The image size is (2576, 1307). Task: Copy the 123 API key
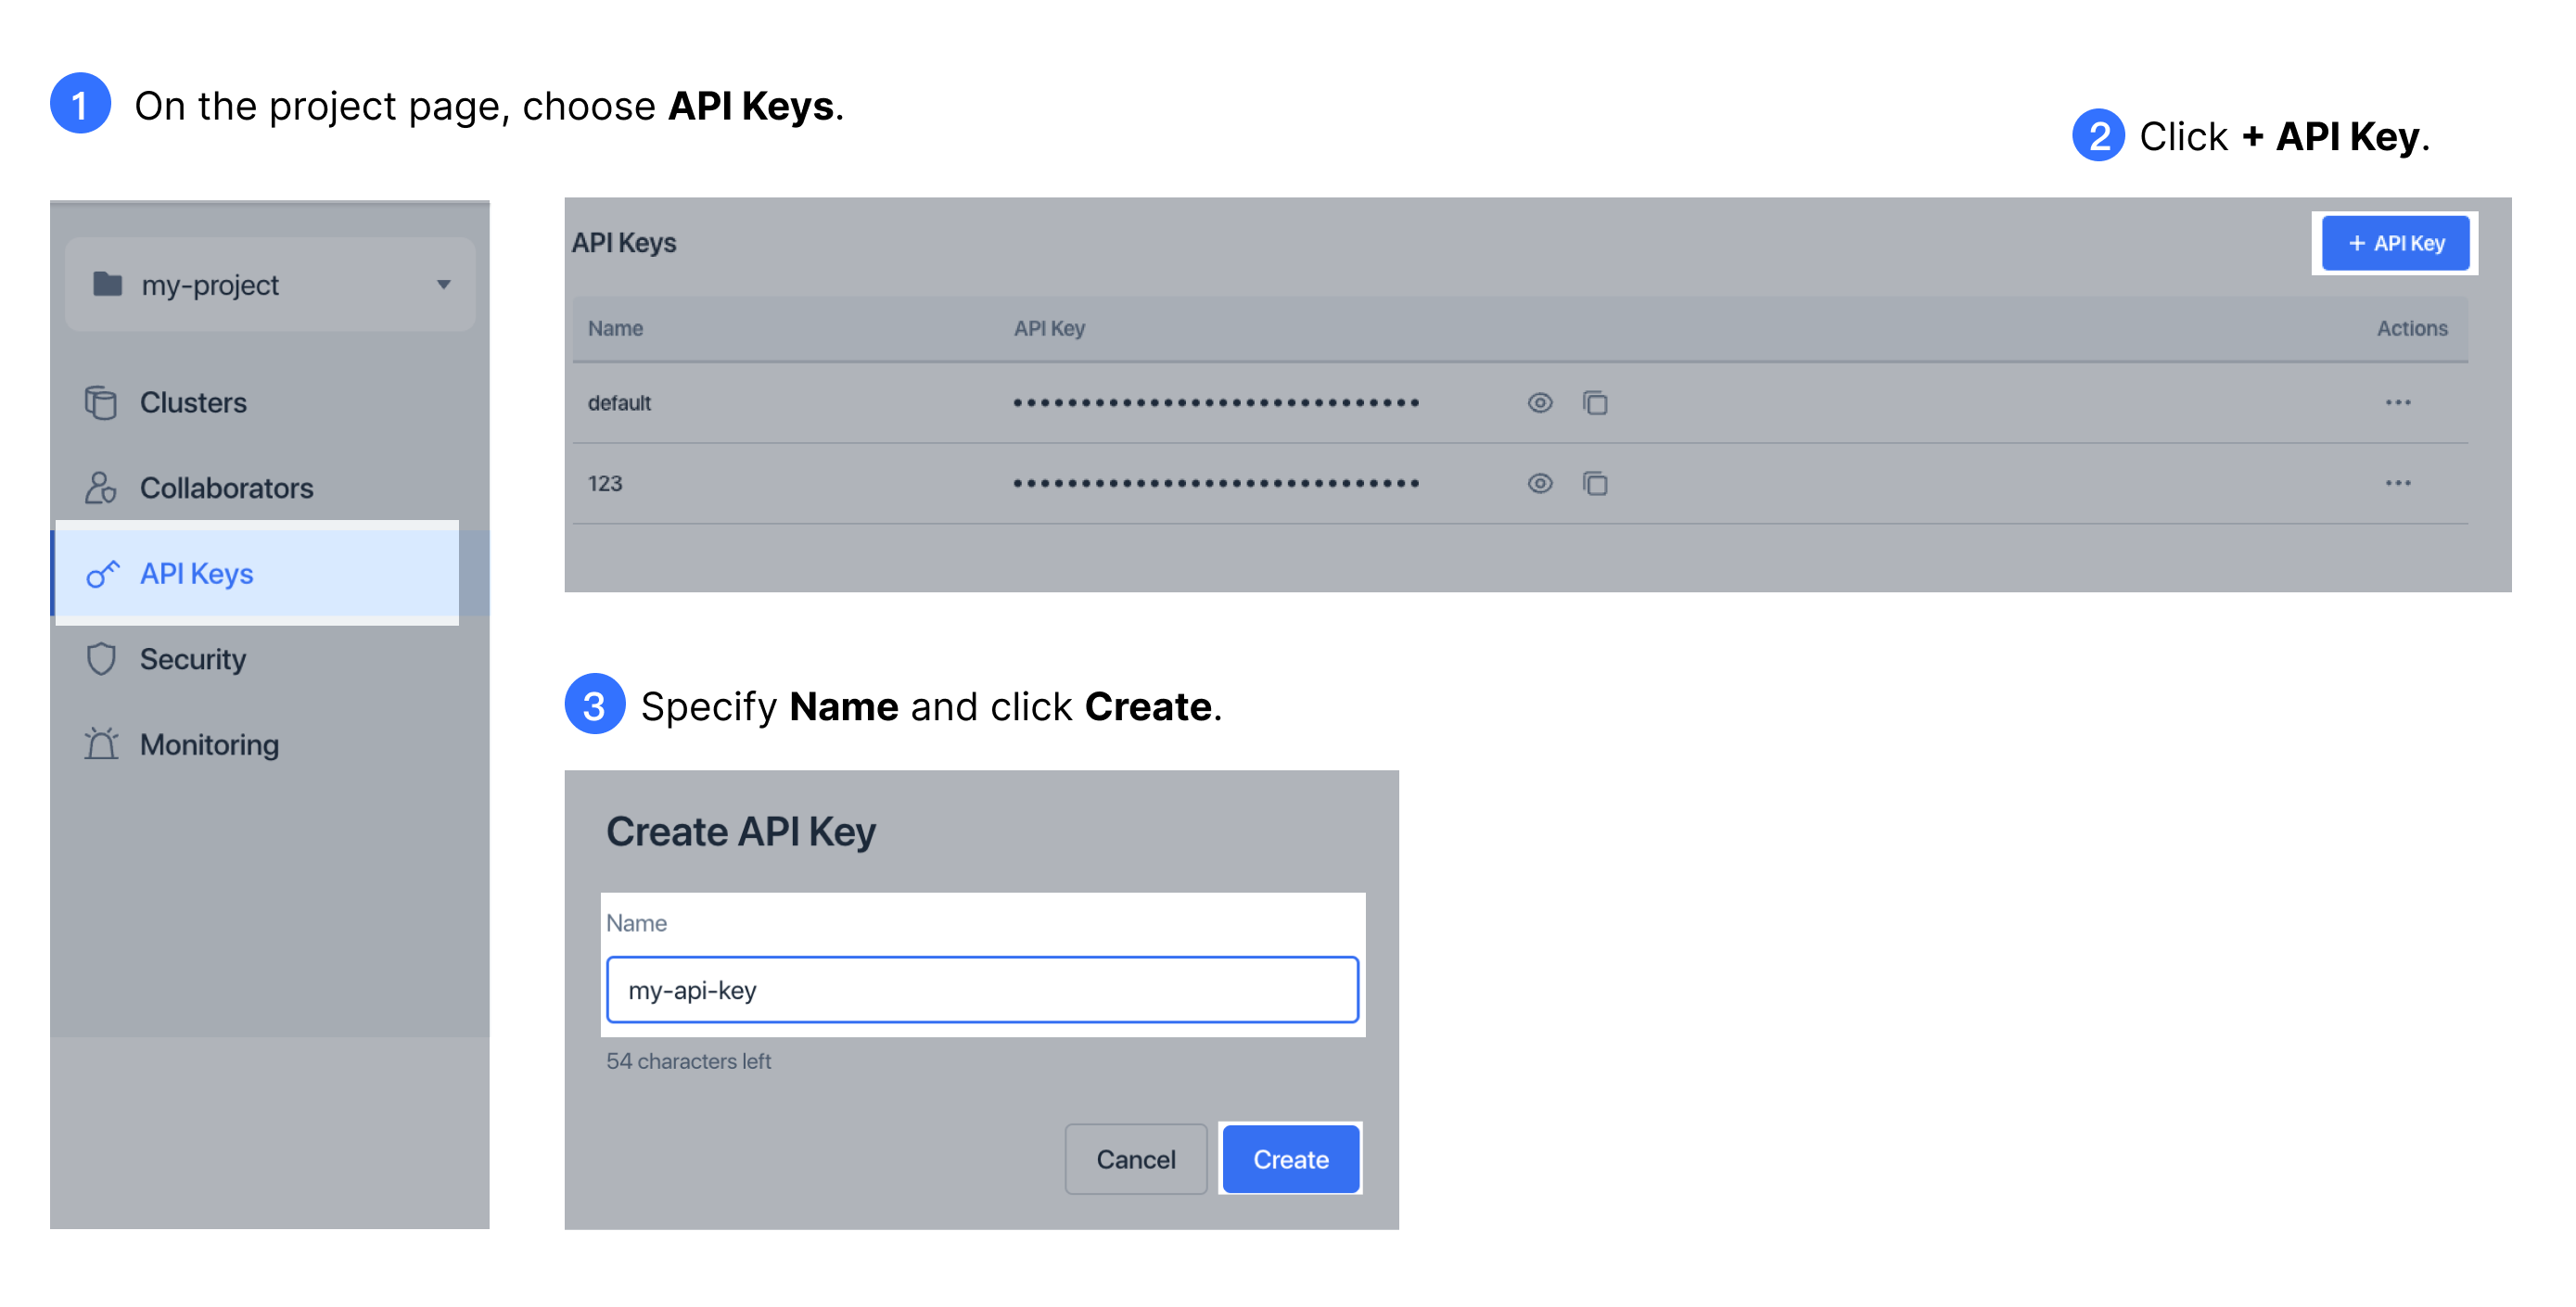tap(1595, 484)
